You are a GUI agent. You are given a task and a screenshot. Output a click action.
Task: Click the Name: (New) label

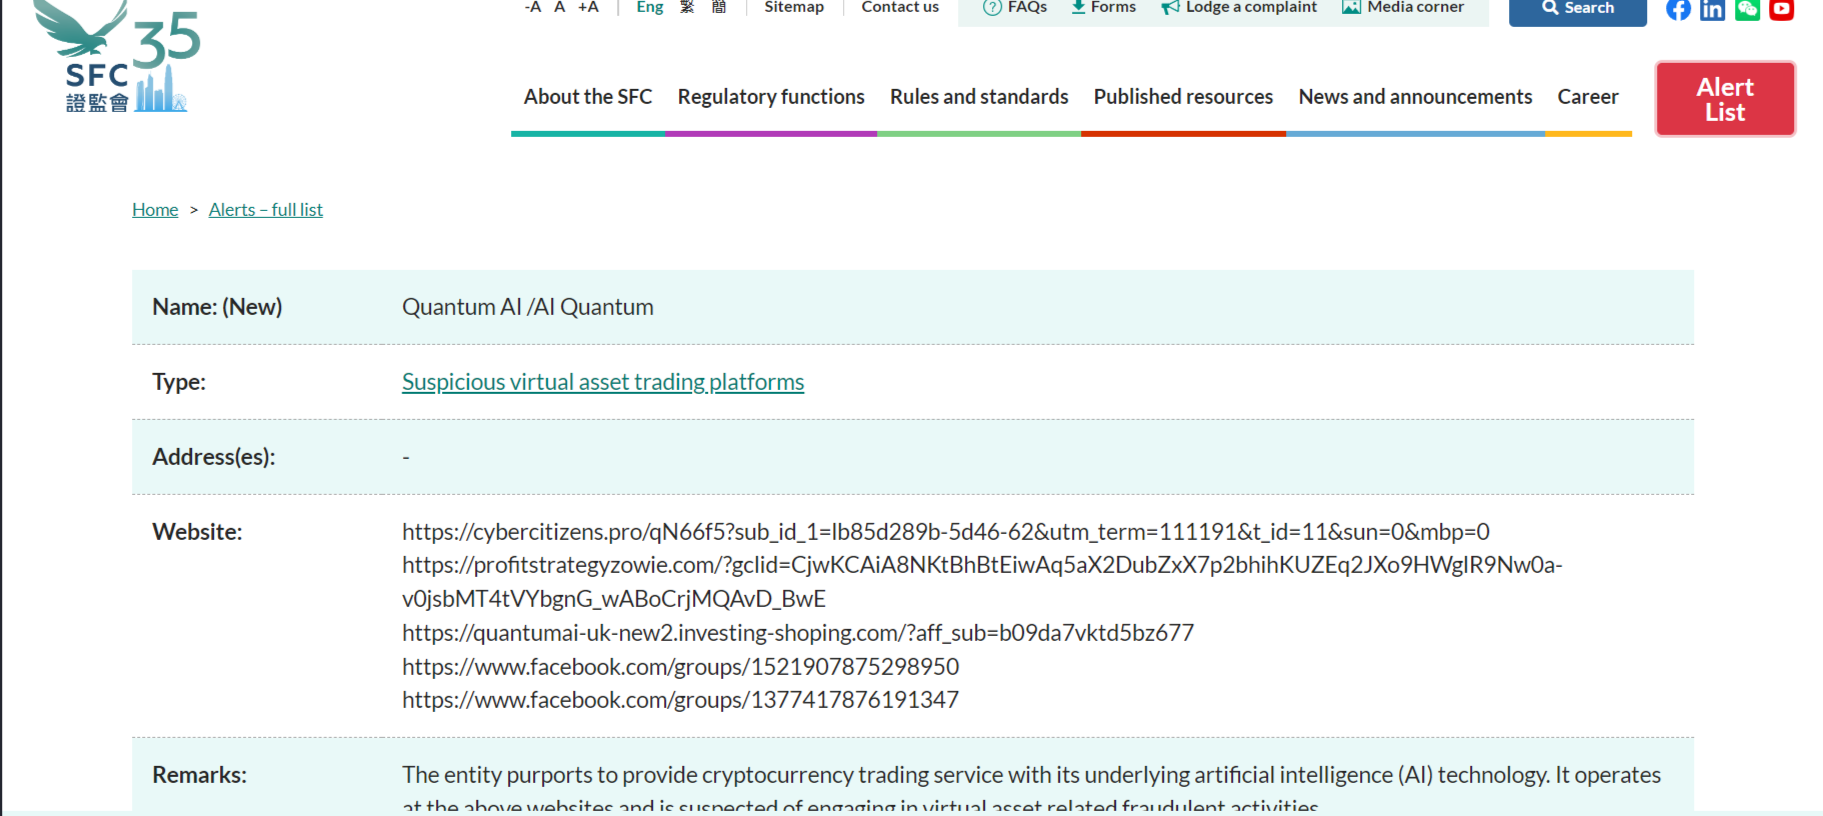217,307
